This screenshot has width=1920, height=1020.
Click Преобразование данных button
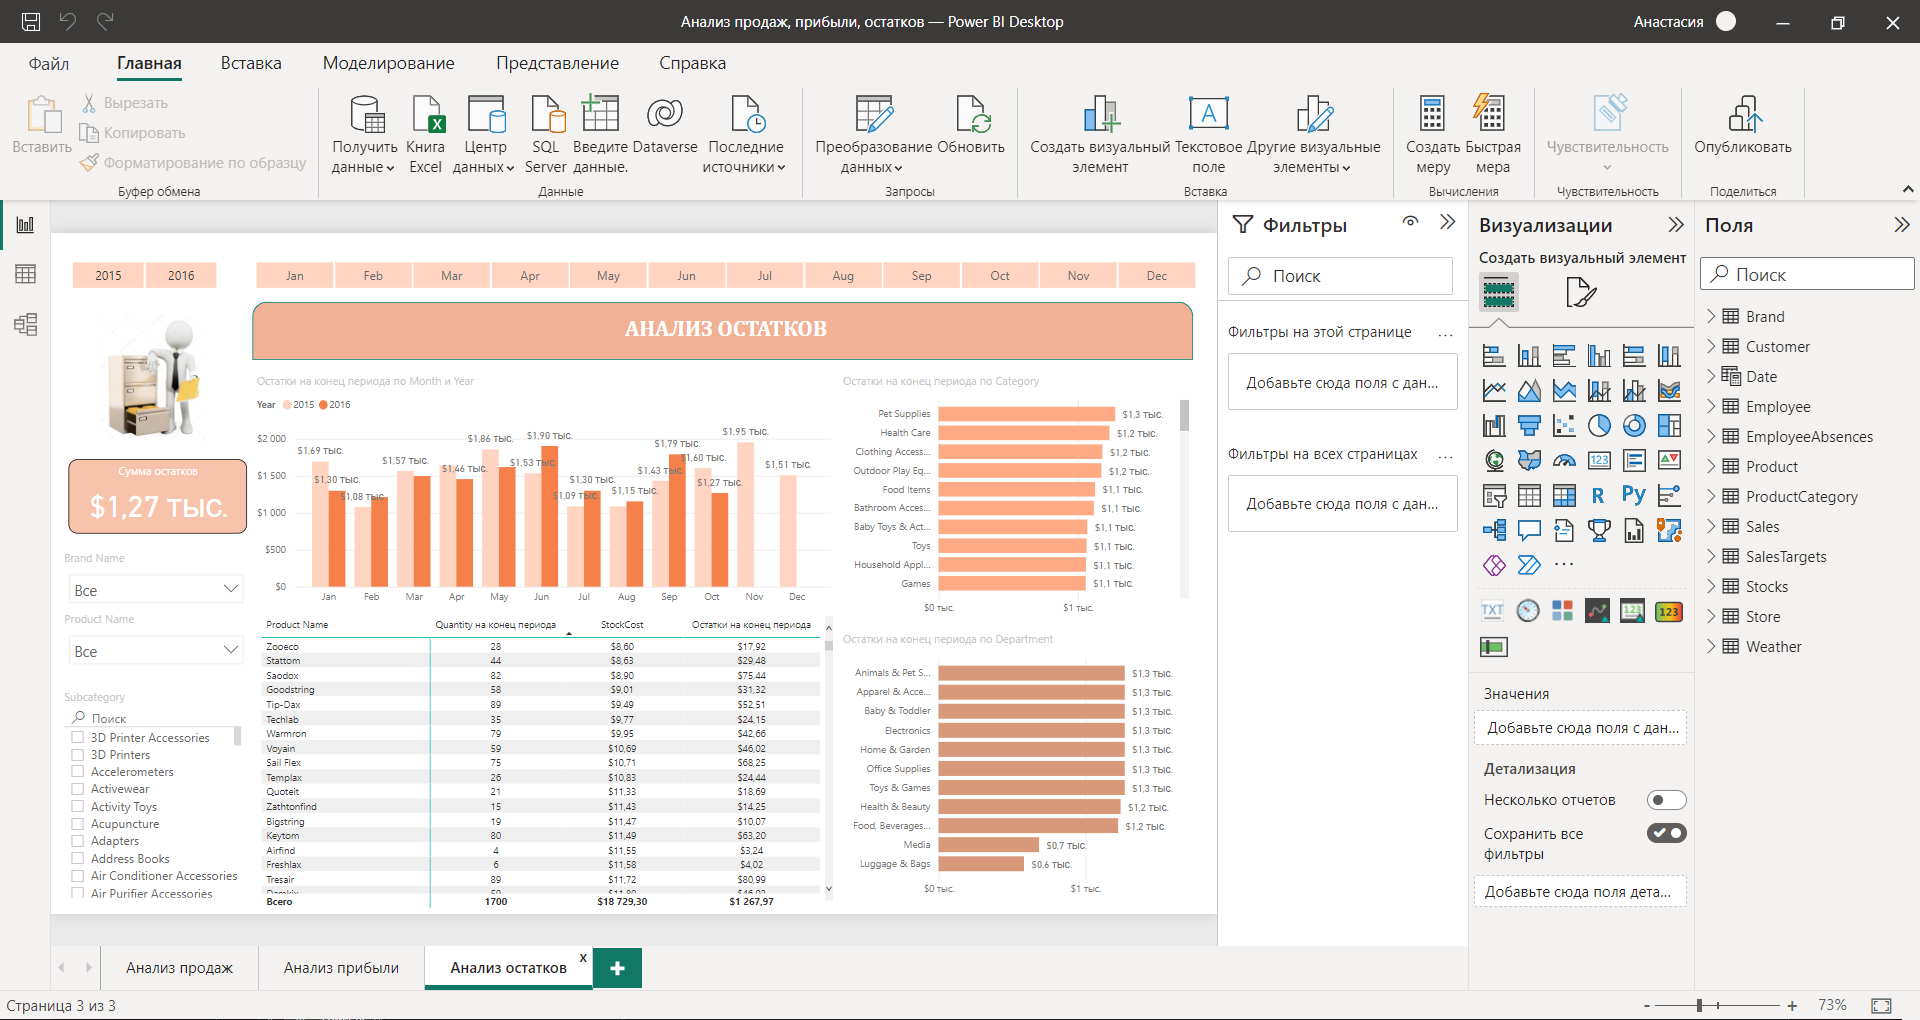click(873, 134)
